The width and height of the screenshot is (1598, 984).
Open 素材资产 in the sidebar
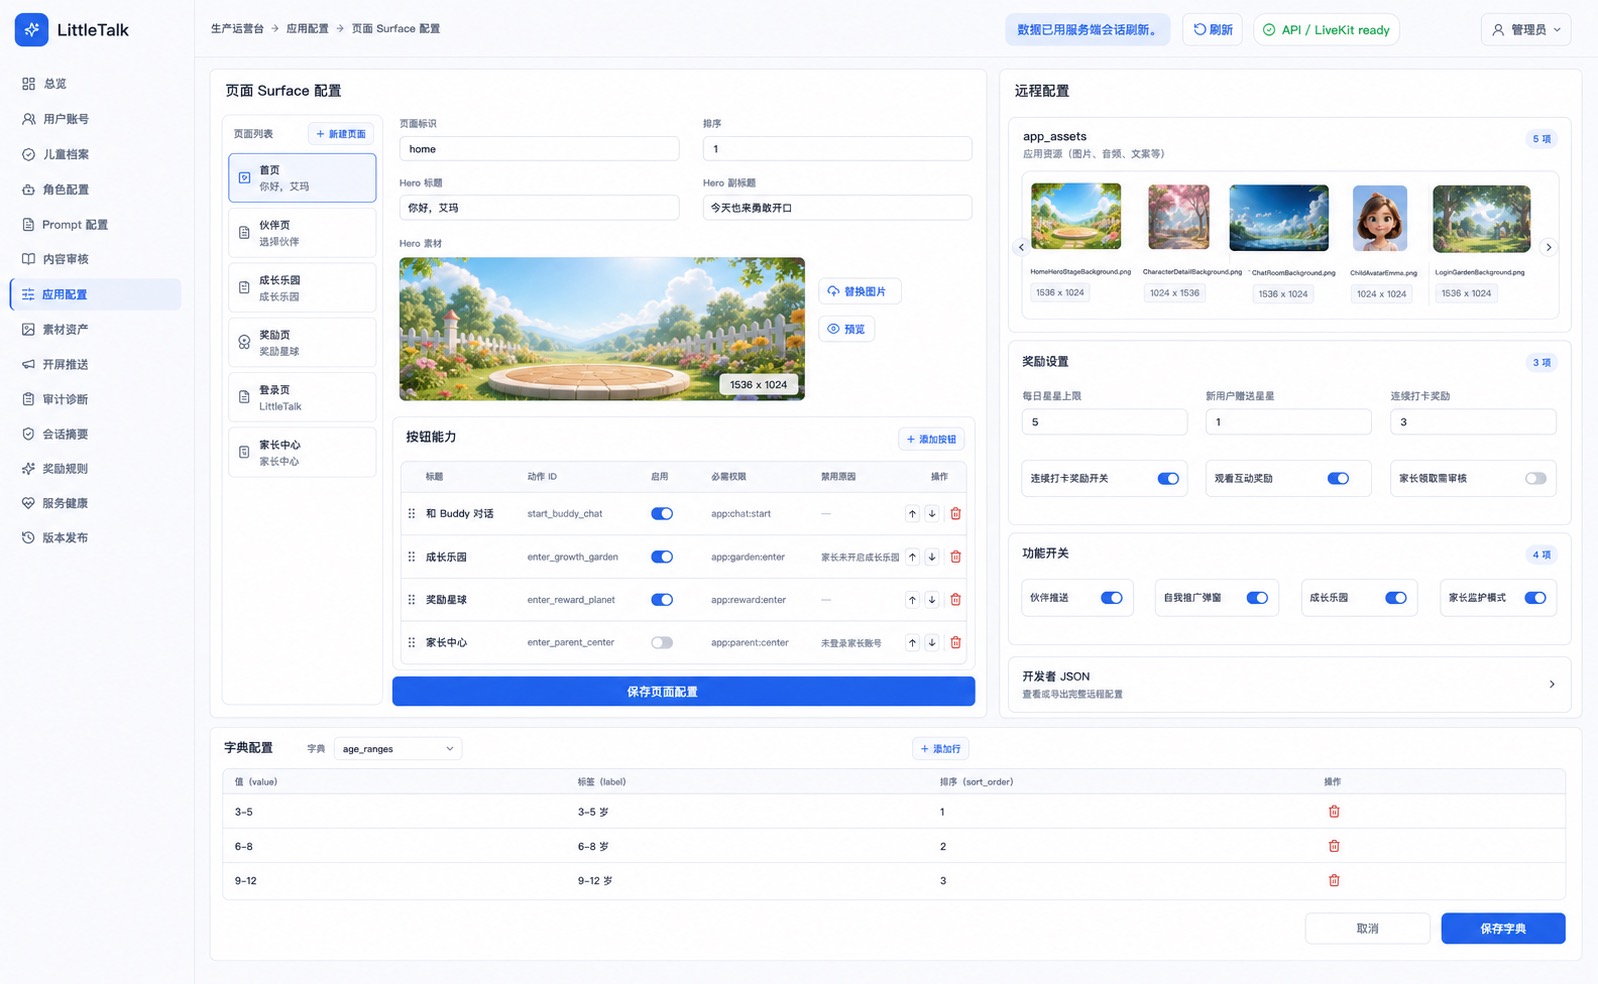pyautogui.click(x=65, y=329)
